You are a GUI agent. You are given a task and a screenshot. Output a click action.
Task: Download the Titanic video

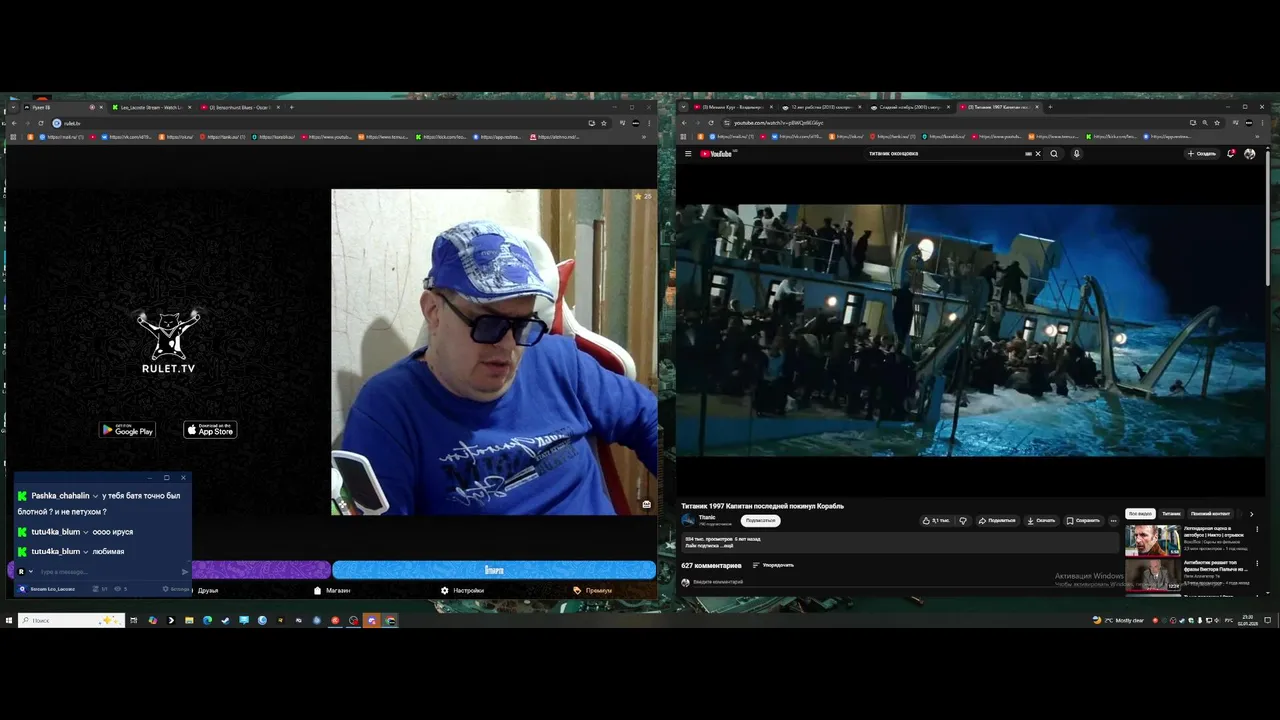(x=1042, y=520)
